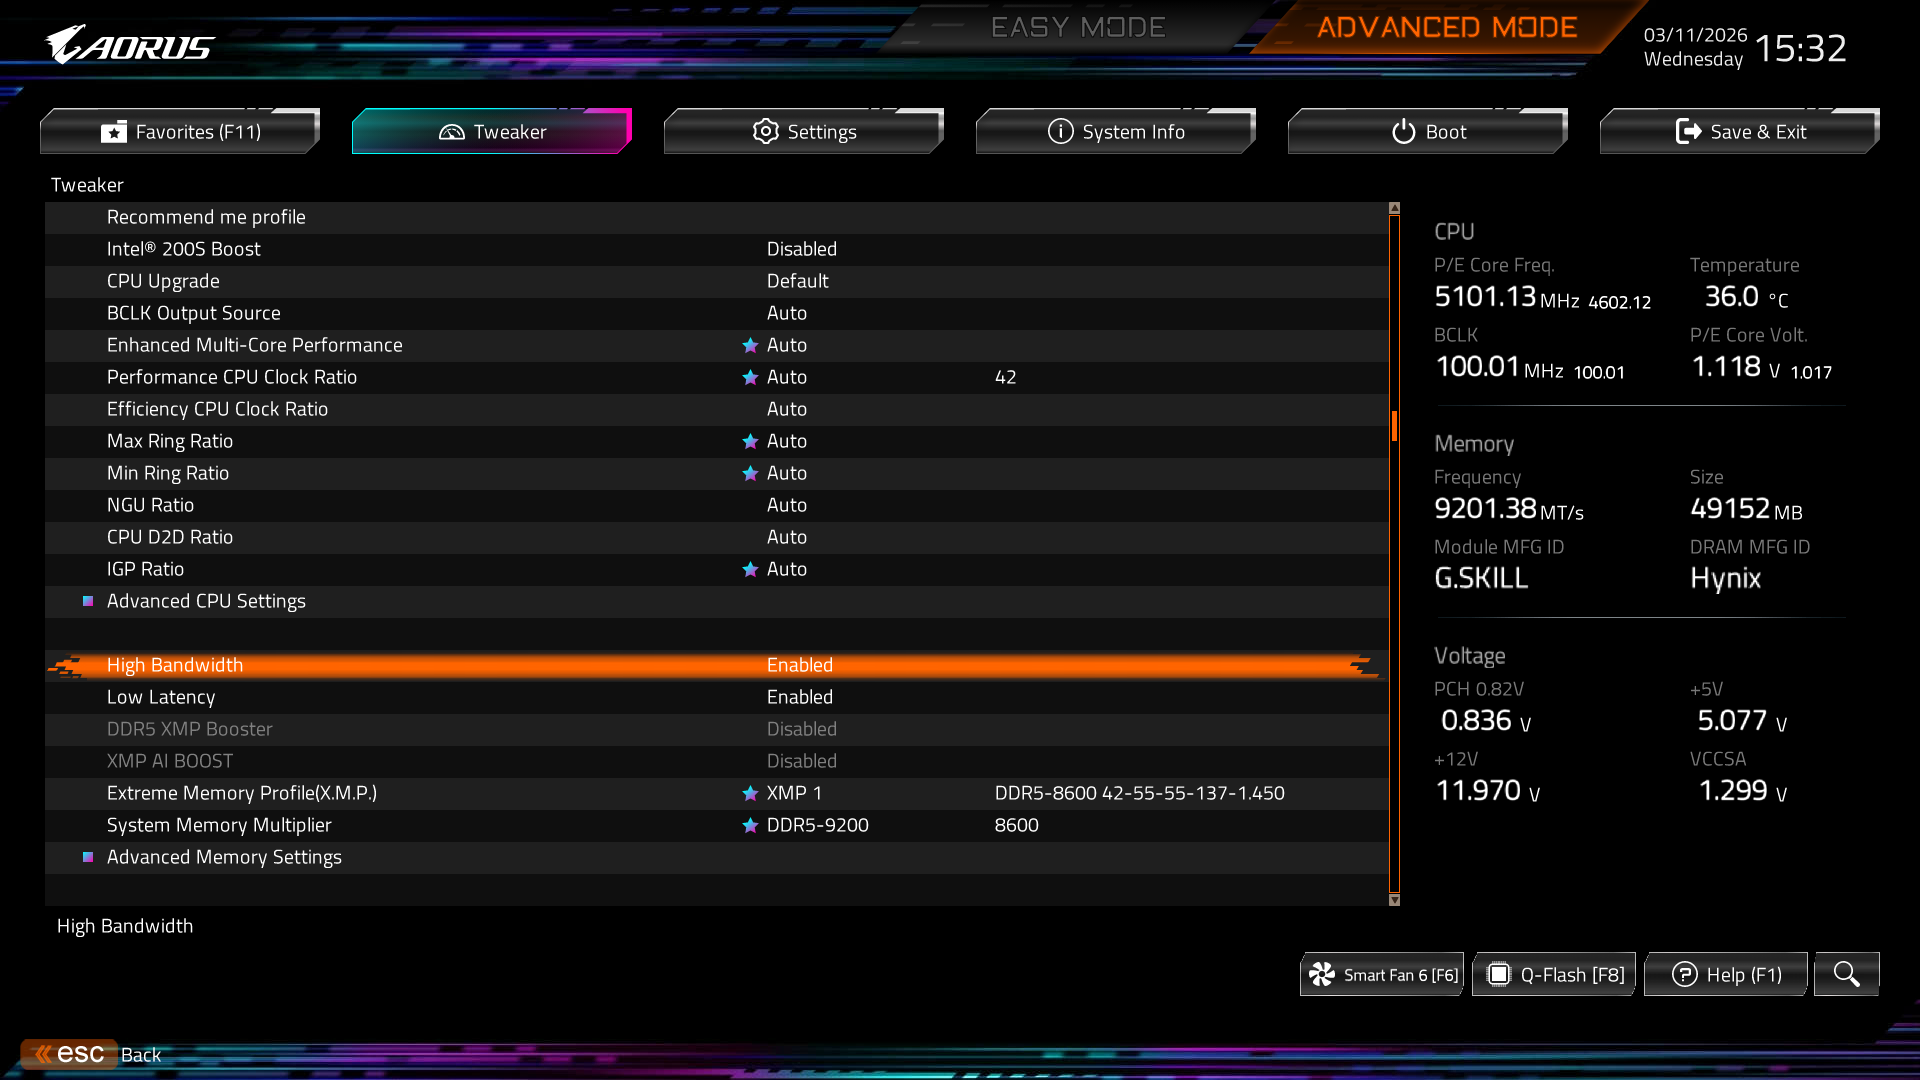Click the Q-Flash chip icon
1920x1080 pixels.
tap(1498, 975)
